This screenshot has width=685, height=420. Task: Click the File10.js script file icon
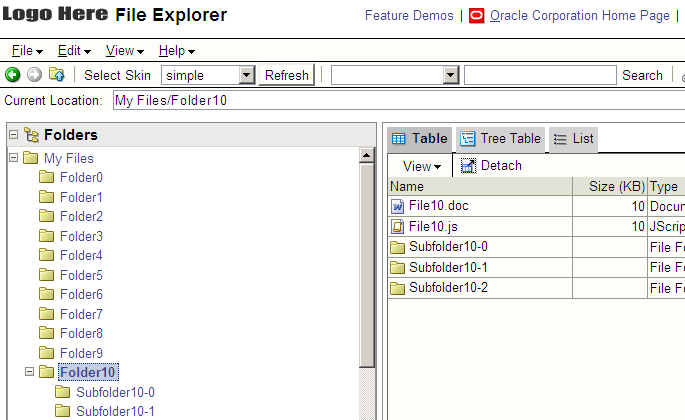point(398,226)
